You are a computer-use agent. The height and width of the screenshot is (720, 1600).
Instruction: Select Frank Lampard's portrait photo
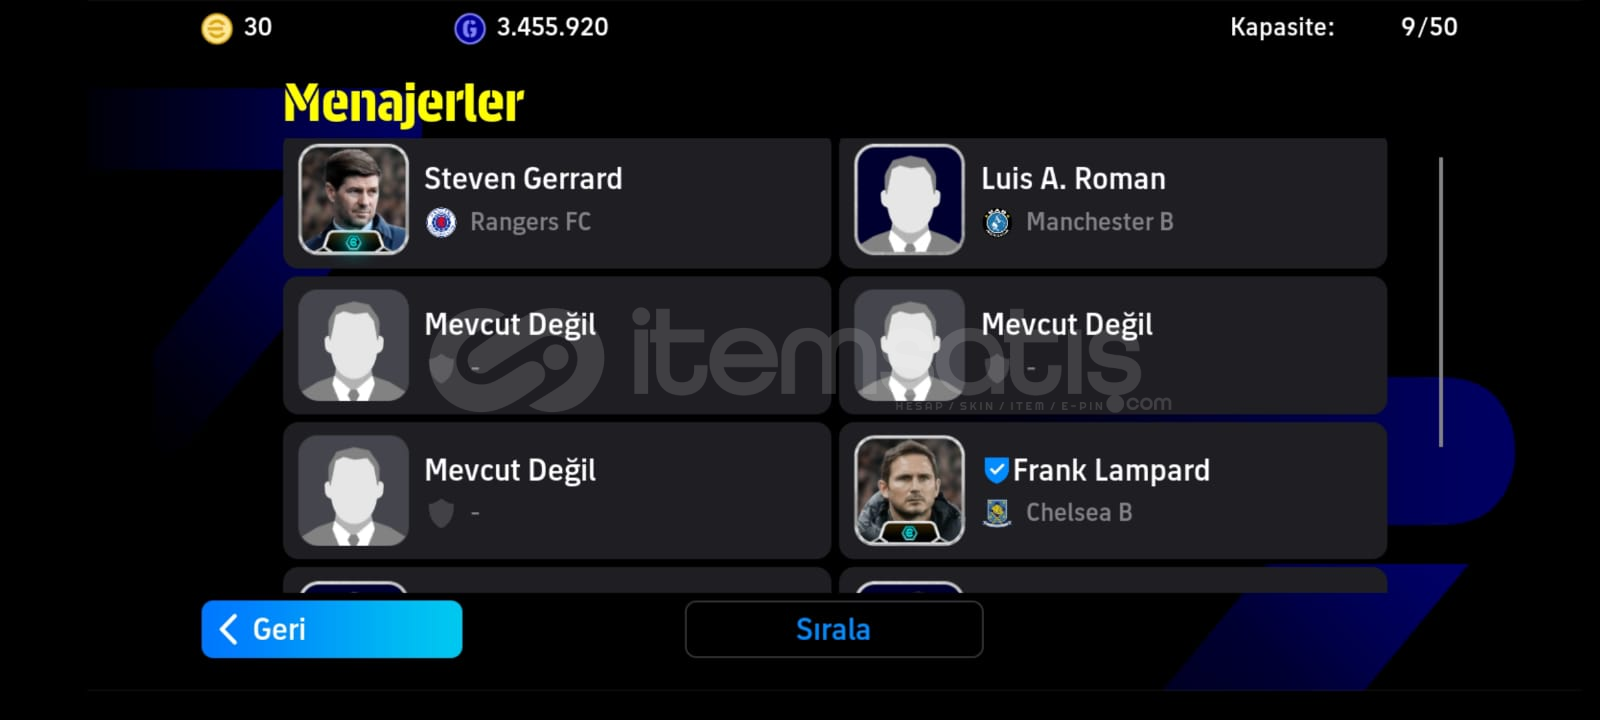tap(910, 490)
